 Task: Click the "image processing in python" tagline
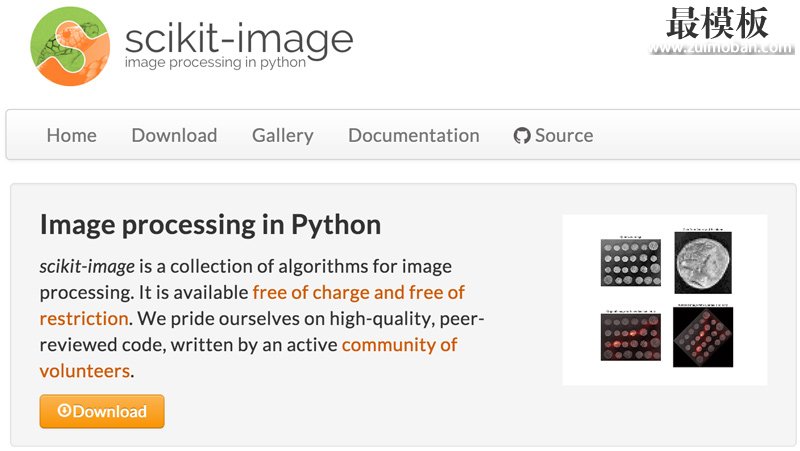click(x=215, y=62)
